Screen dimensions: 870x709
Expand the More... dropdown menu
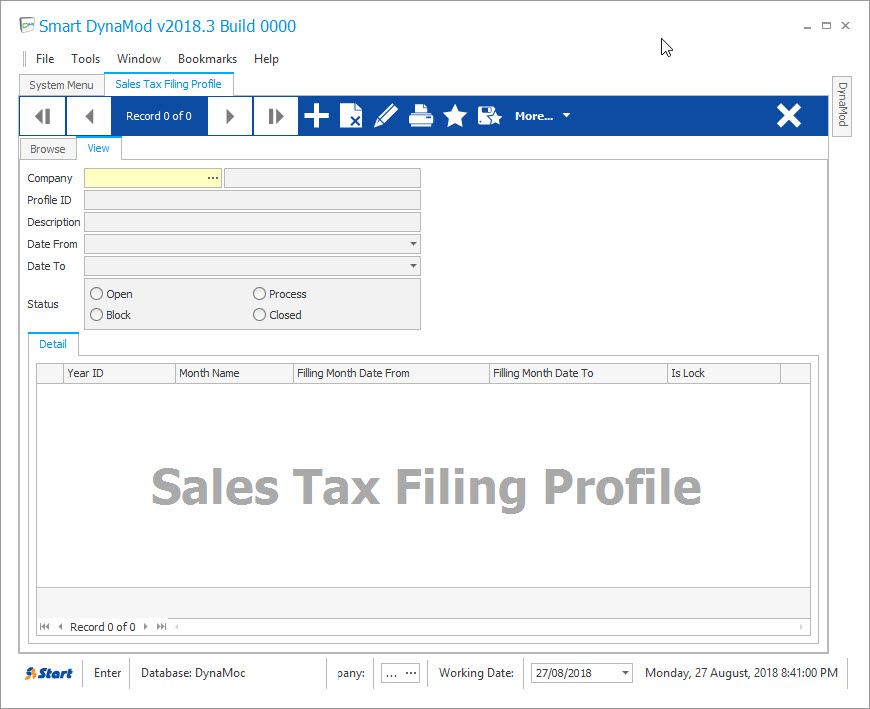pyautogui.click(x=542, y=116)
